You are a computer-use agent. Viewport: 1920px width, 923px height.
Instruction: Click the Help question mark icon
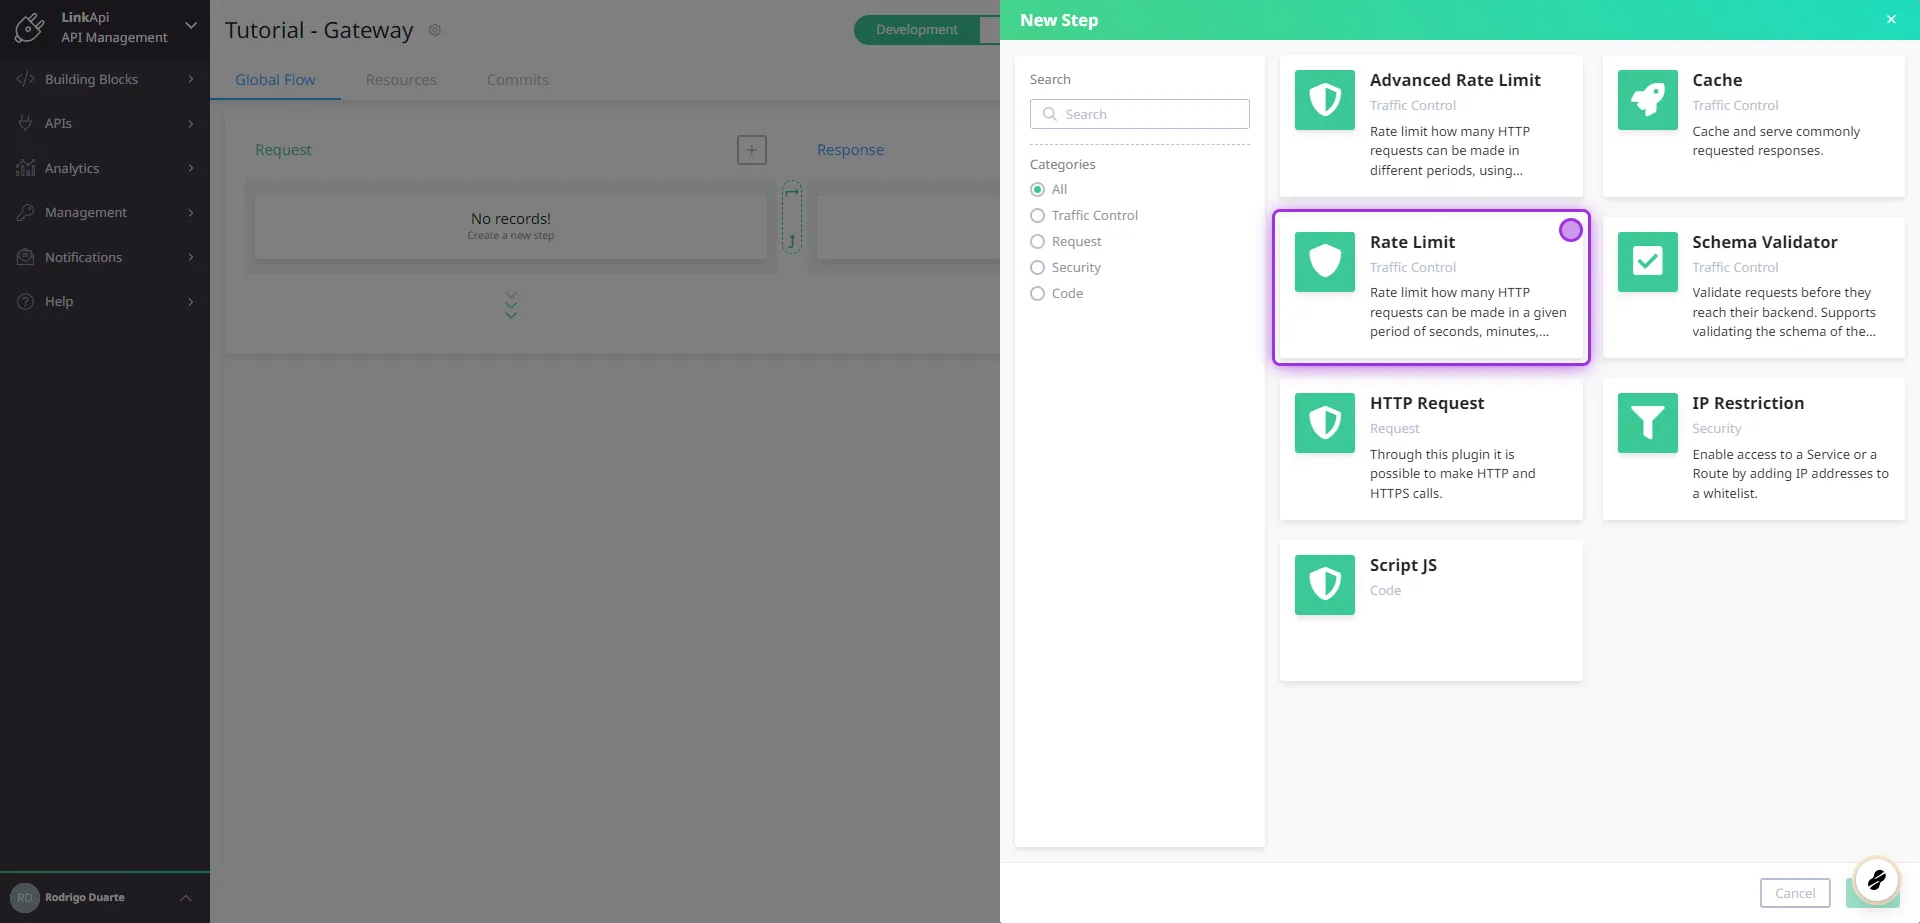(x=25, y=301)
